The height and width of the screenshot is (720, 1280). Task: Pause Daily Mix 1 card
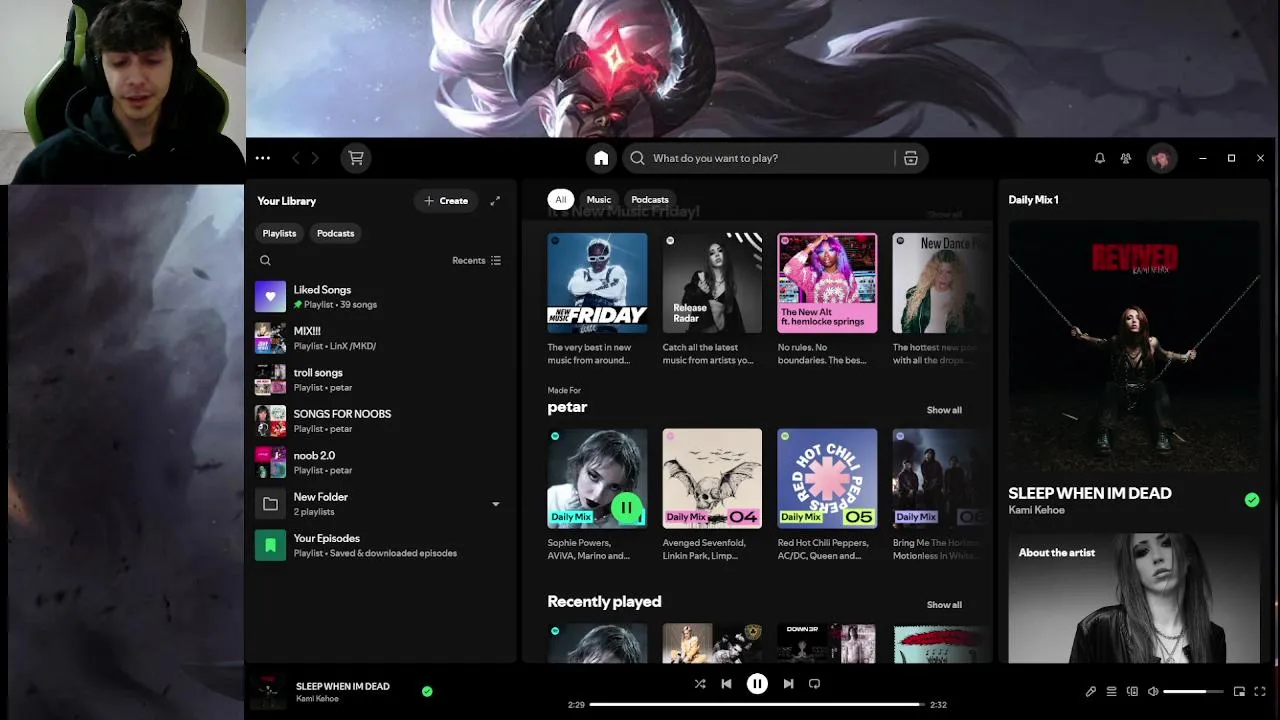click(626, 508)
